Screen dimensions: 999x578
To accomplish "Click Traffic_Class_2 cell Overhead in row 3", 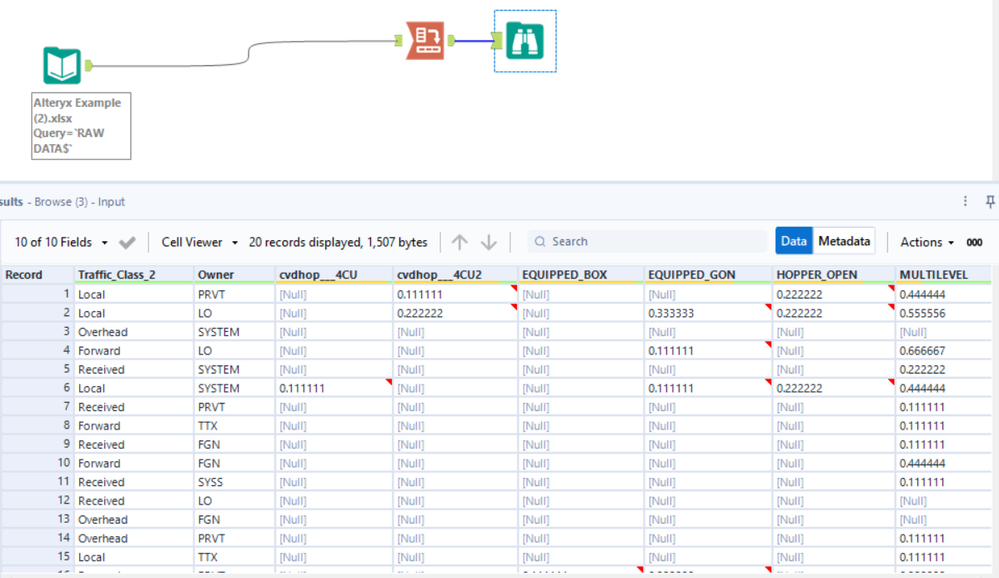I will tap(134, 332).
